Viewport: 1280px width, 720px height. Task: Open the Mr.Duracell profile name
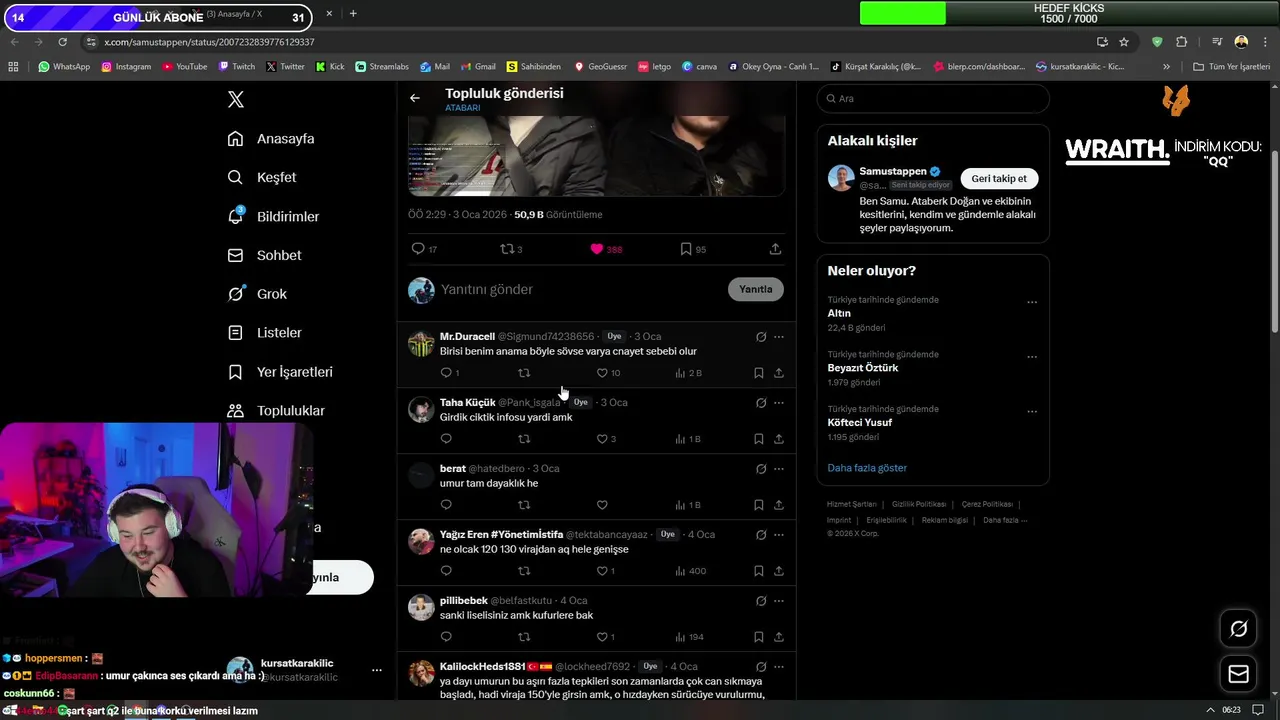pyautogui.click(x=467, y=337)
